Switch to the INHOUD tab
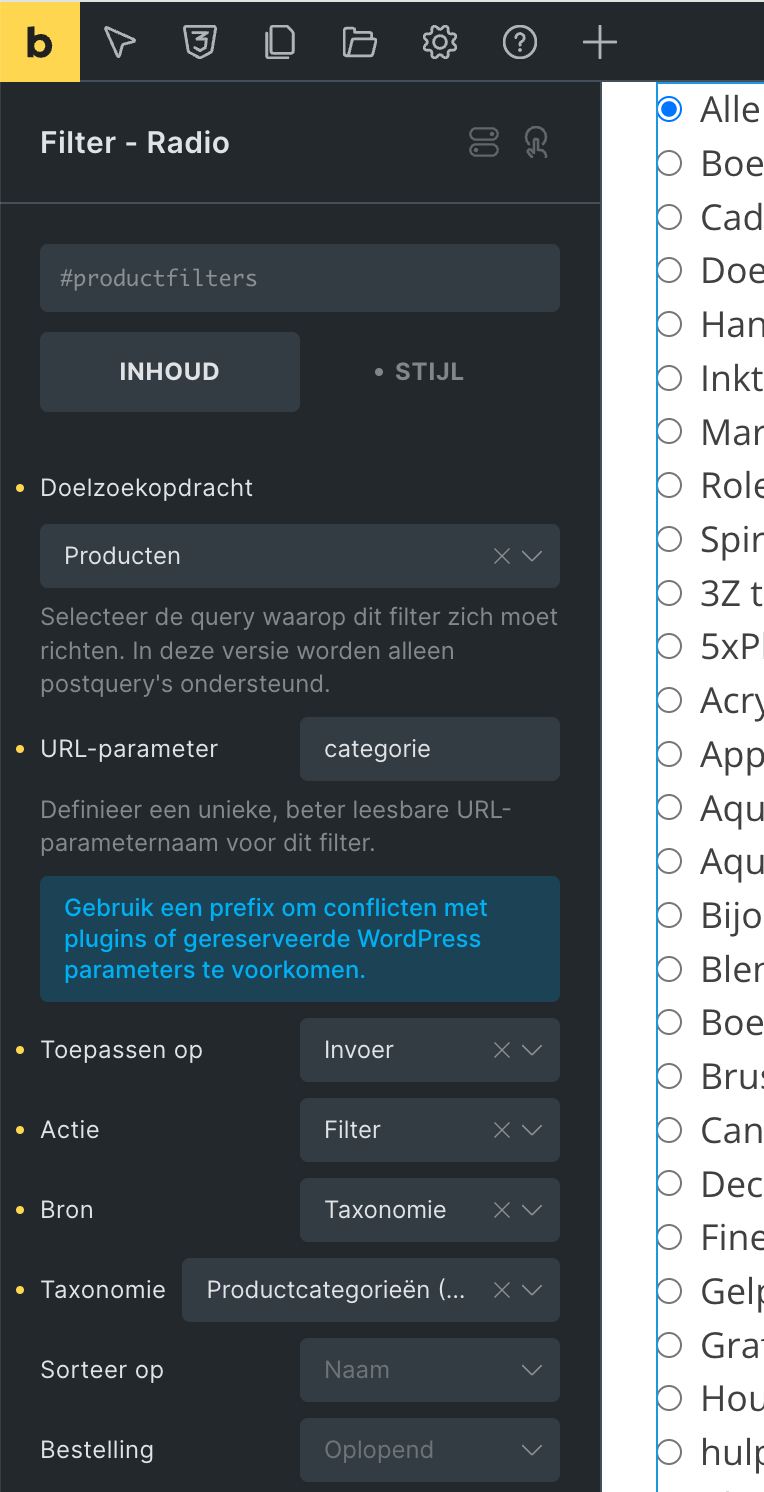 (x=170, y=372)
